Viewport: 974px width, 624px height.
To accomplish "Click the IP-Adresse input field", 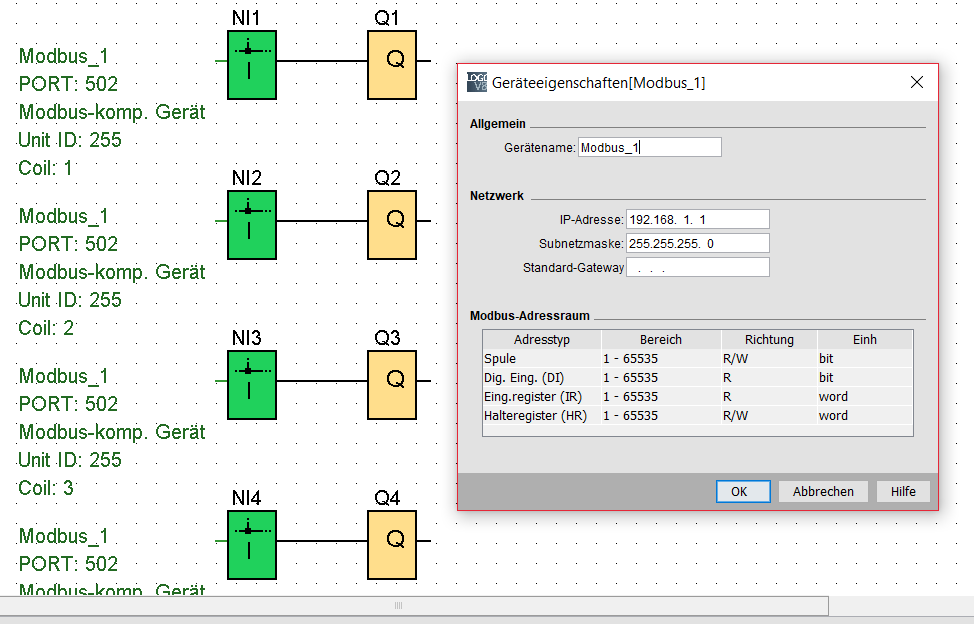I will [698, 219].
